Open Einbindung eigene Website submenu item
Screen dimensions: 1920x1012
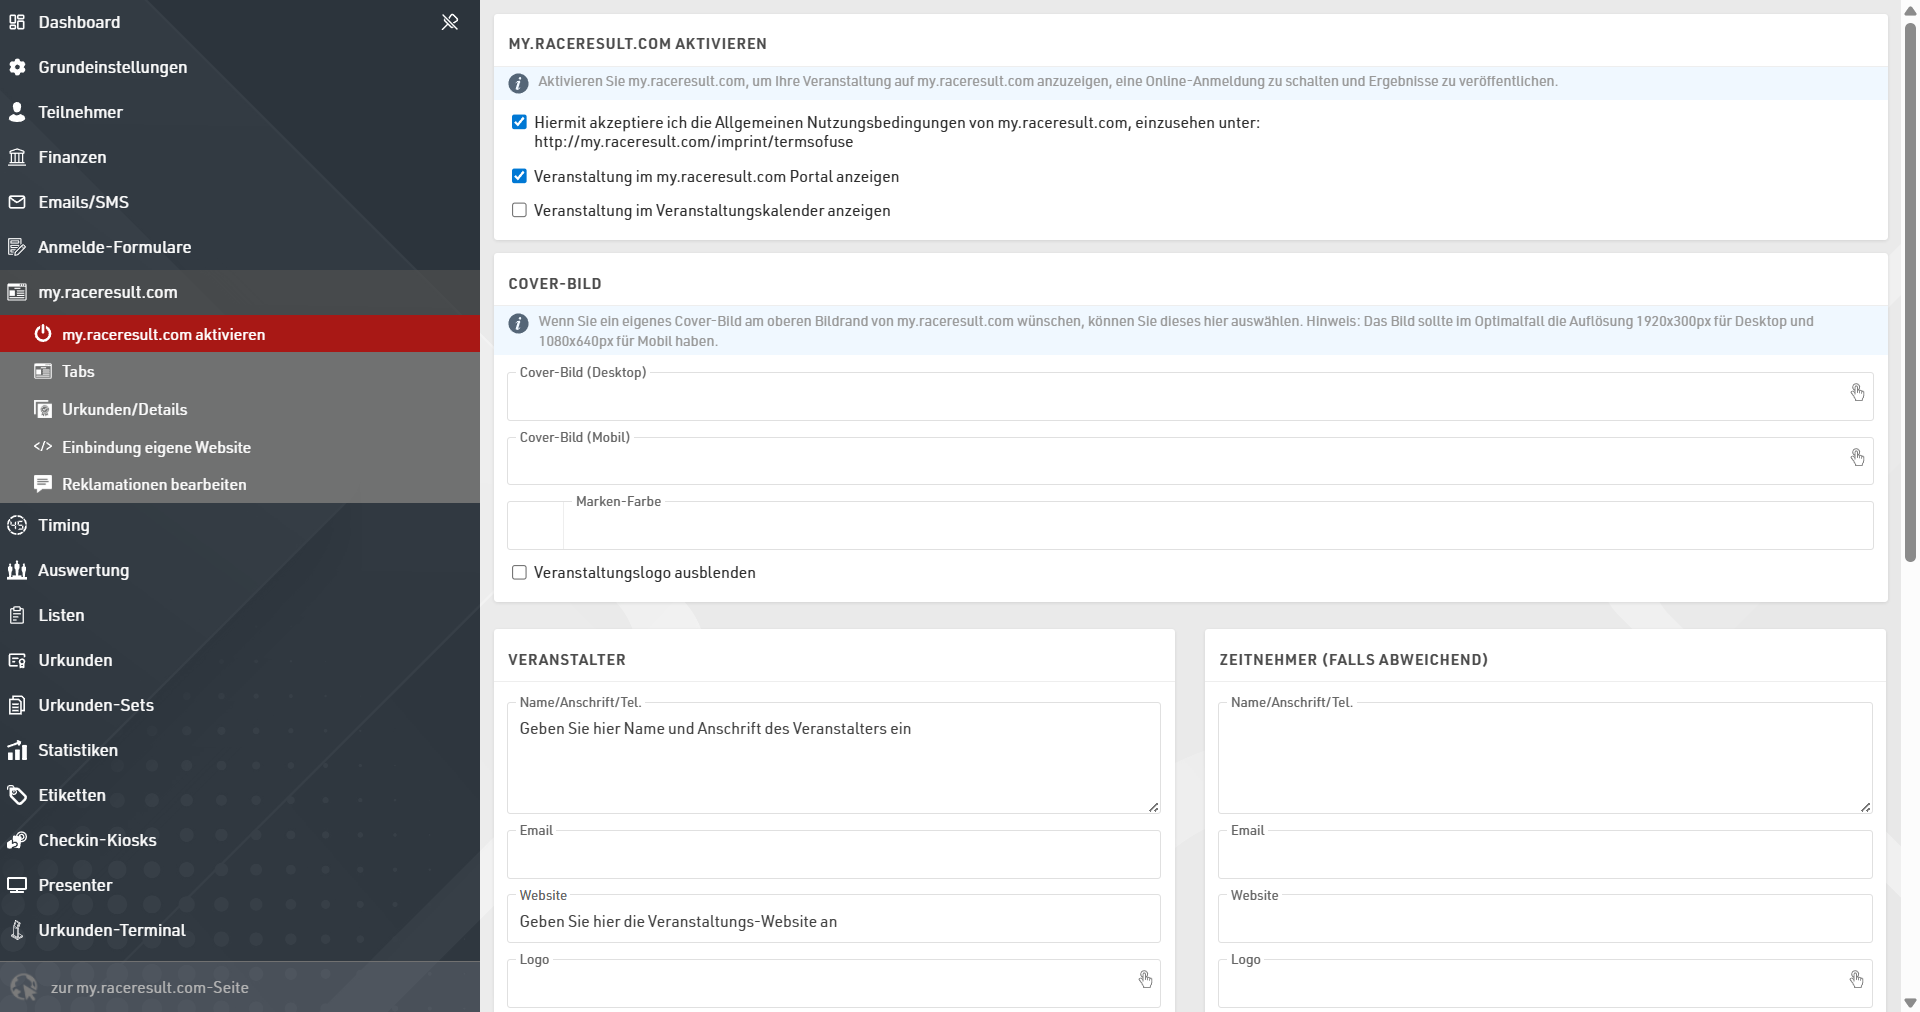(x=156, y=447)
